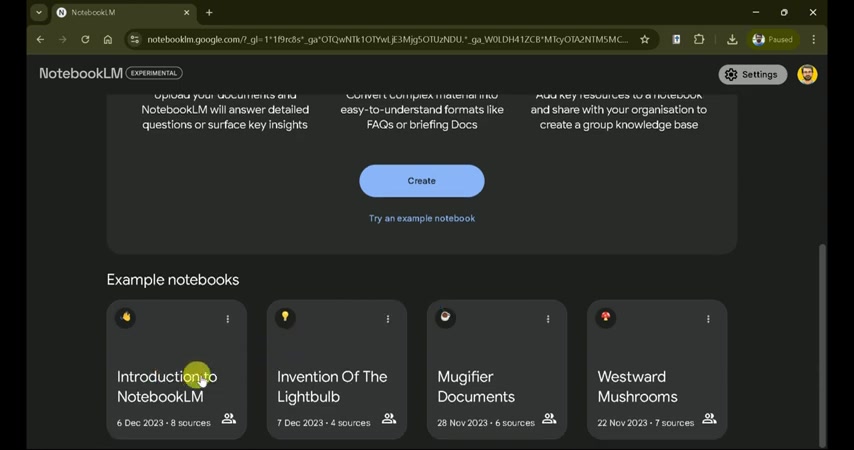Click "22 Nov 2023 · 7 sources" text

(x=645, y=423)
